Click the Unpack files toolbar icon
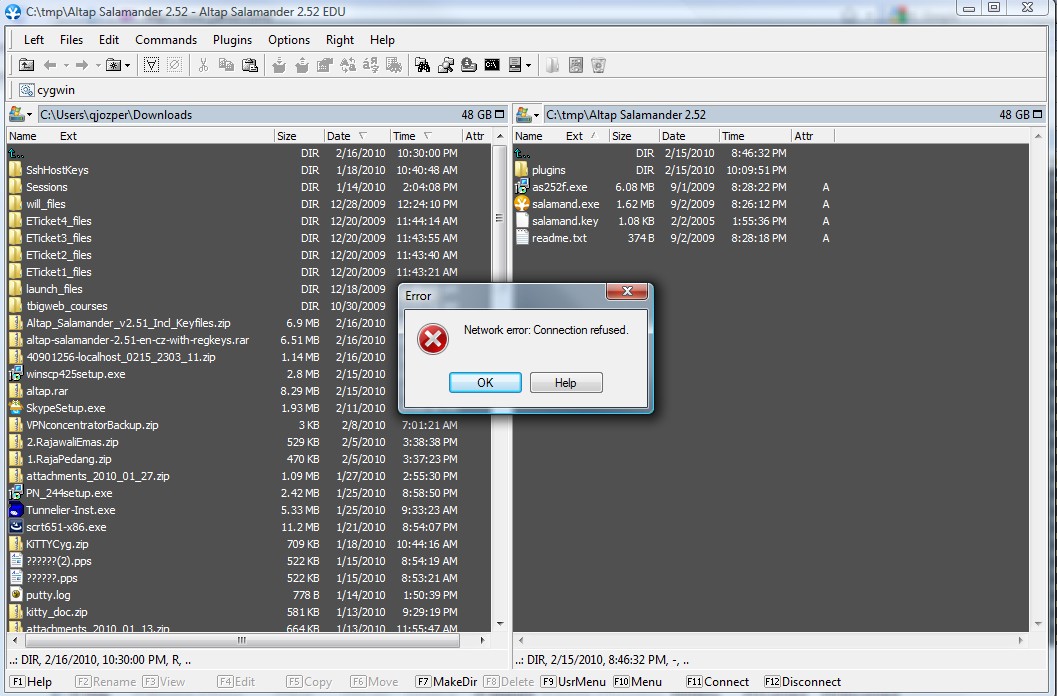1057x696 pixels. tap(302, 65)
